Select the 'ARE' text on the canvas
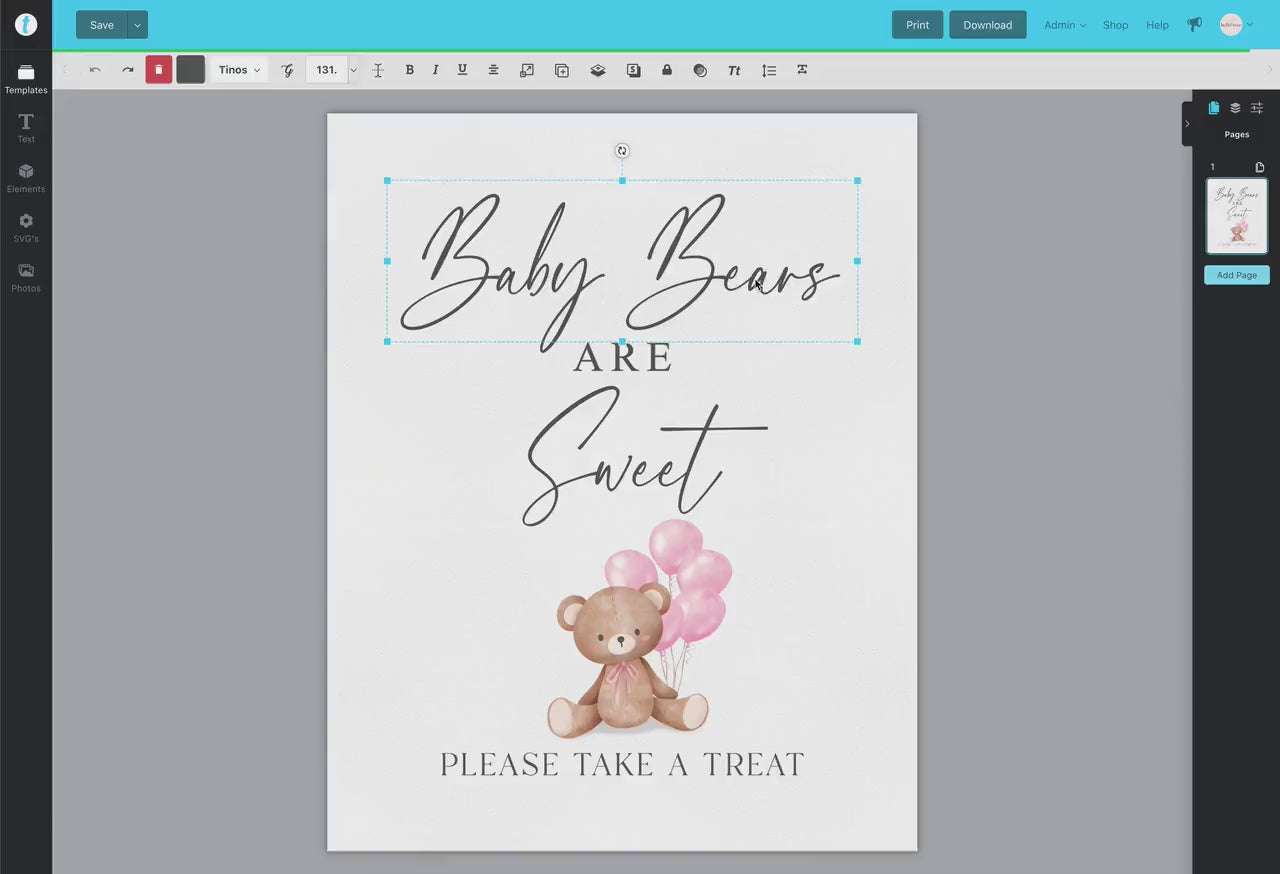 (x=623, y=358)
